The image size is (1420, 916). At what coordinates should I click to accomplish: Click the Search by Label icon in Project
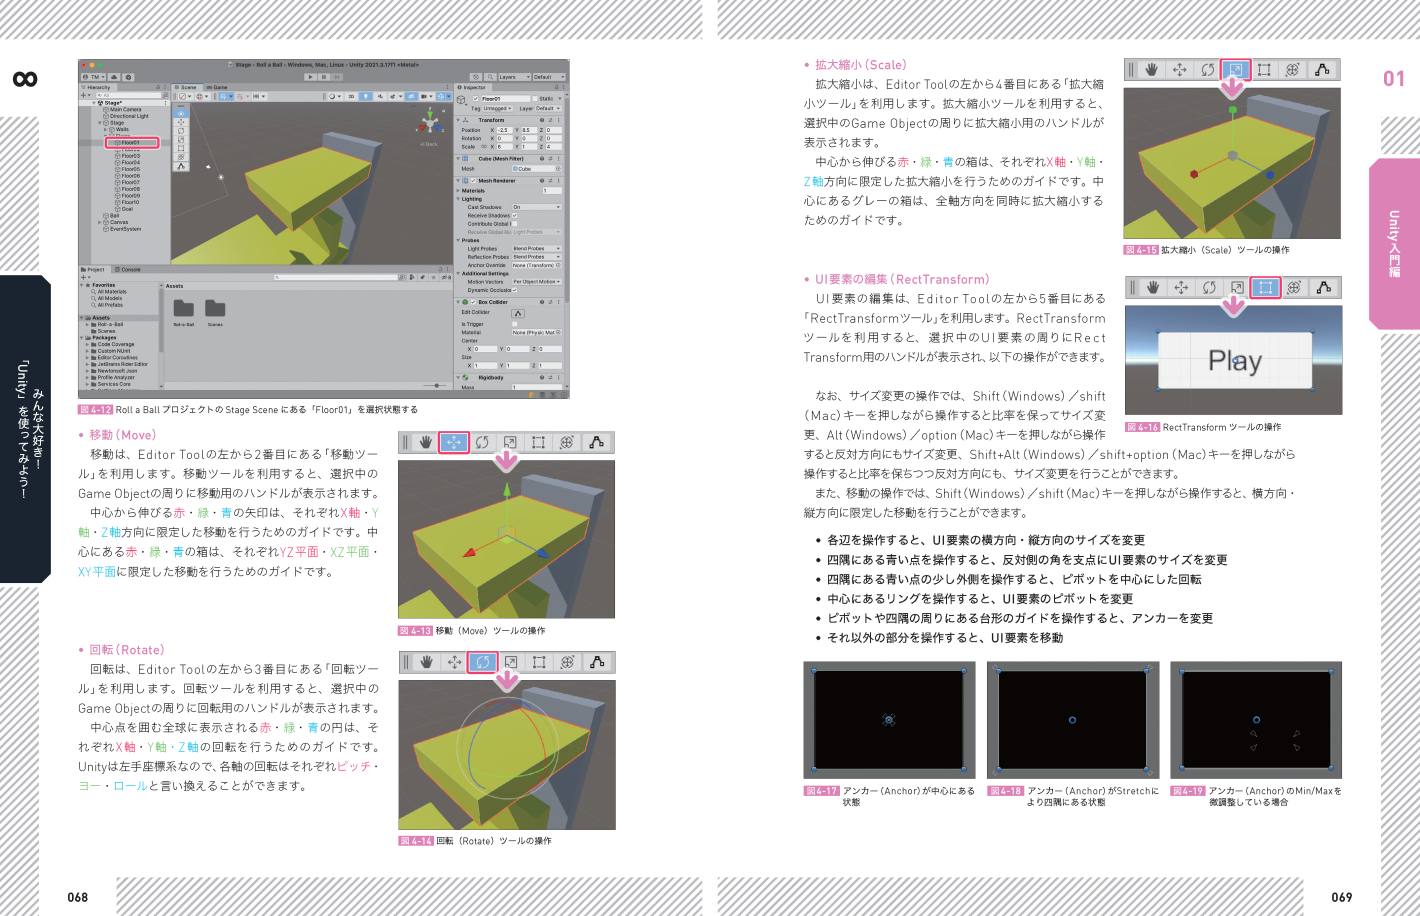pos(423,277)
